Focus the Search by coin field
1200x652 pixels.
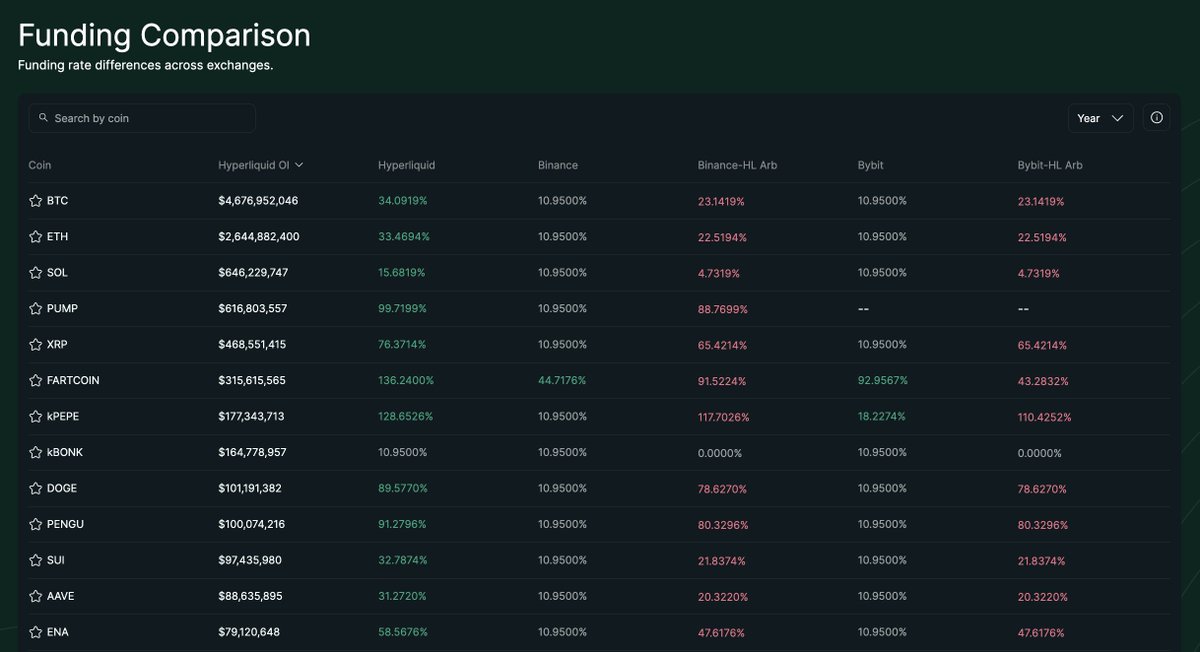[x=142, y=118]
